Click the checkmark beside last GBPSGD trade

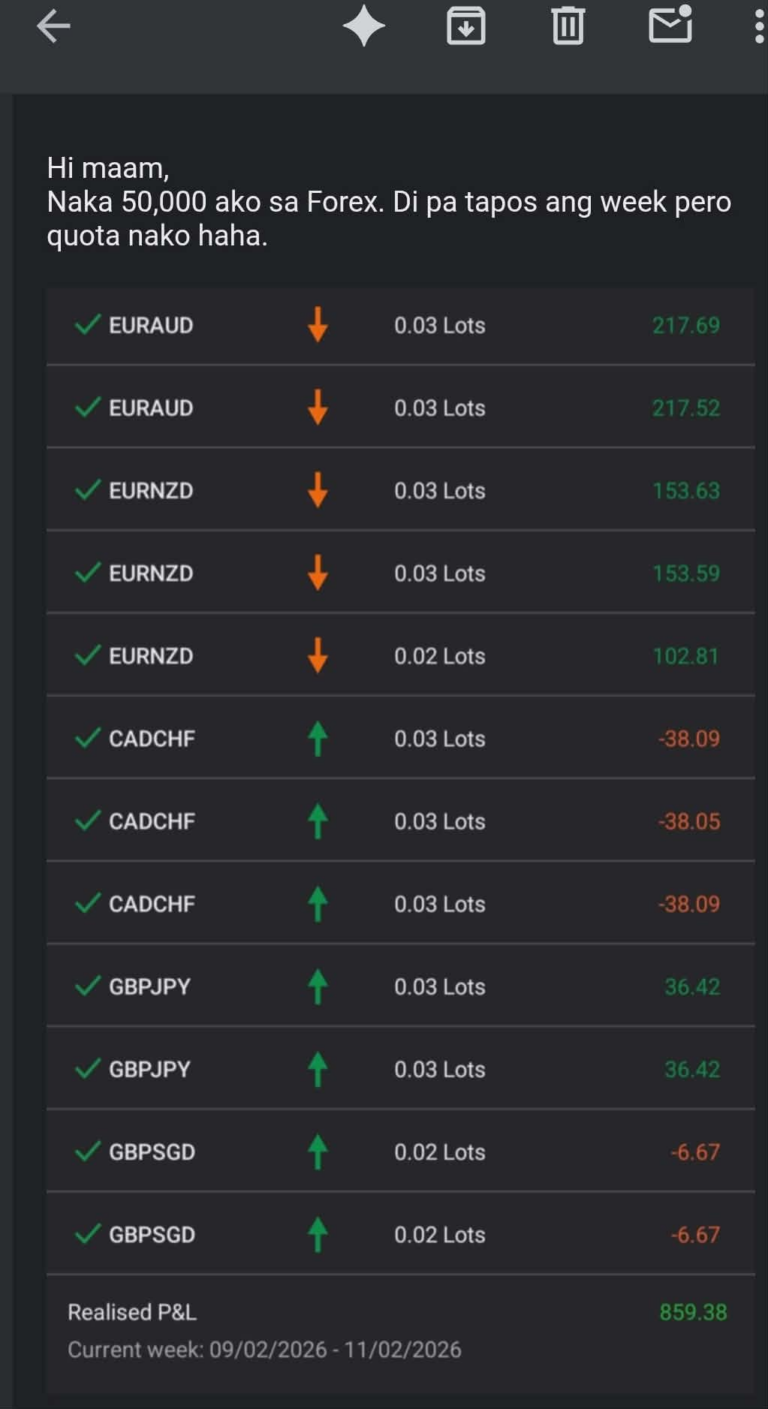click(88, 1235)
